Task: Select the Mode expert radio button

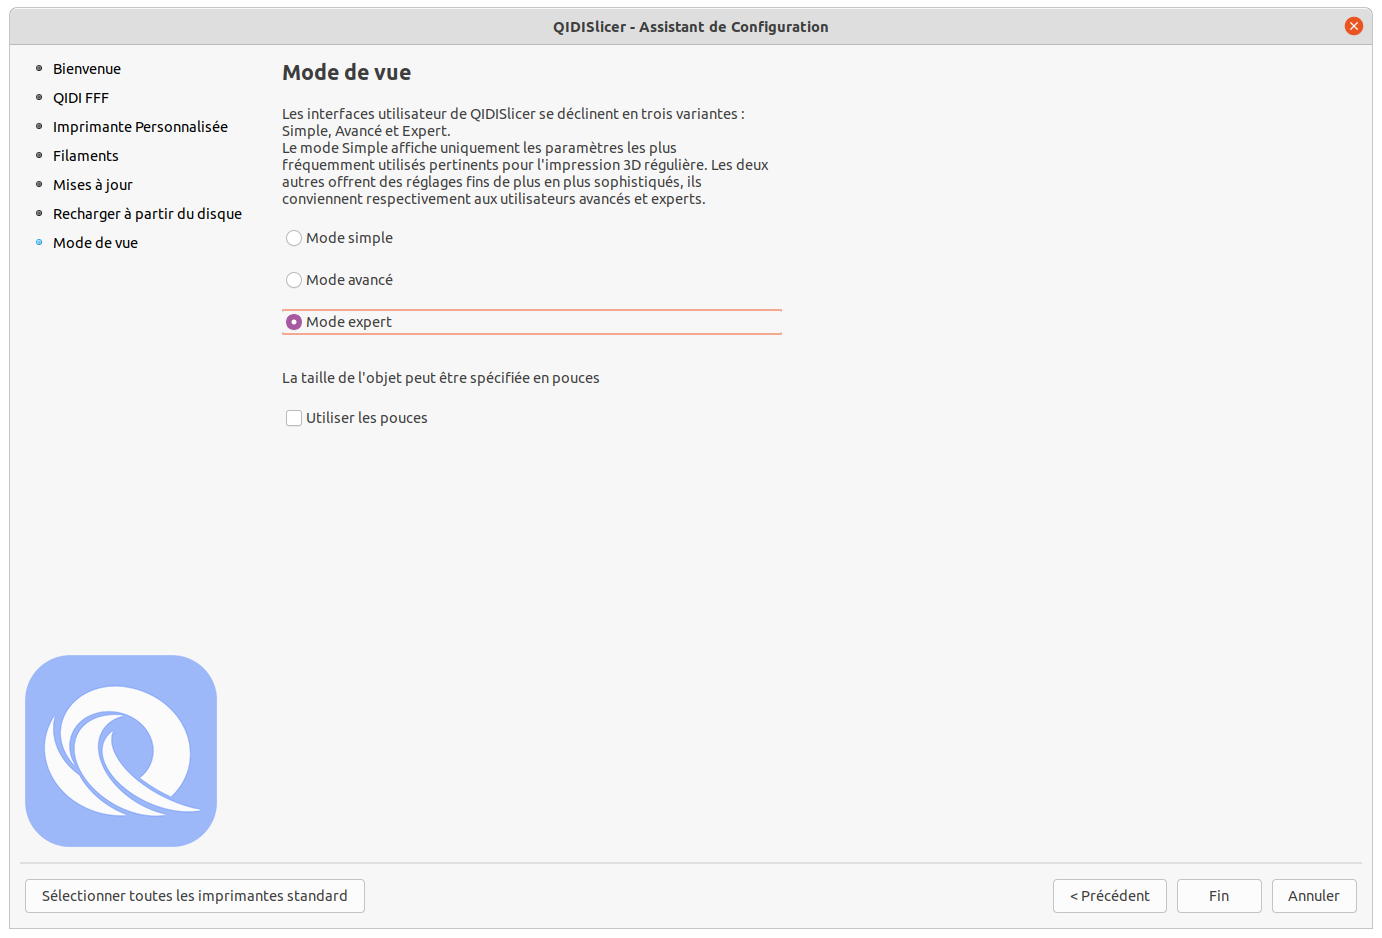Action: (294, 322)
